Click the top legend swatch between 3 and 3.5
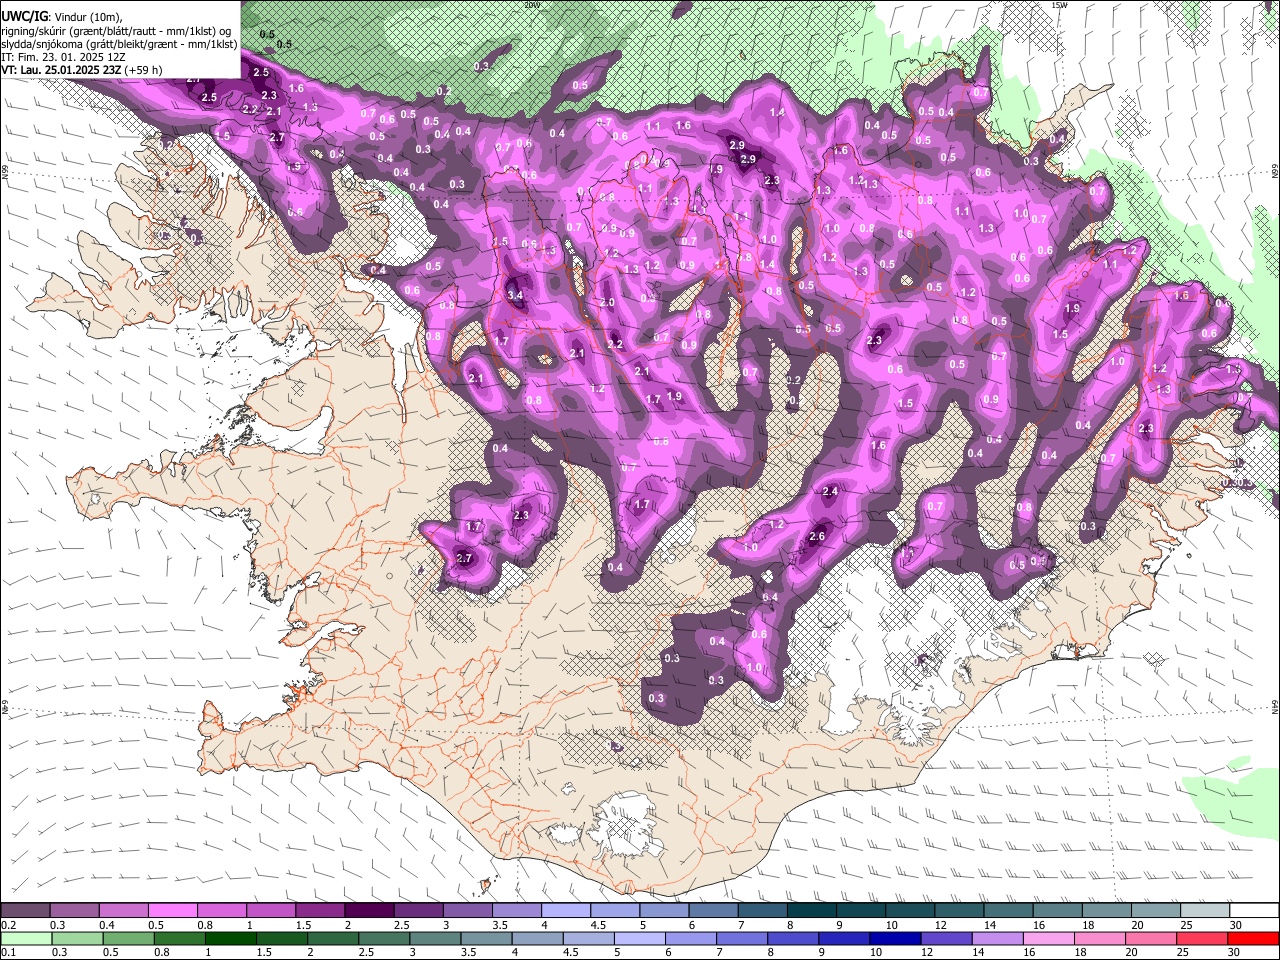The width and height of the screenshot is (1280, 960). 466,911
